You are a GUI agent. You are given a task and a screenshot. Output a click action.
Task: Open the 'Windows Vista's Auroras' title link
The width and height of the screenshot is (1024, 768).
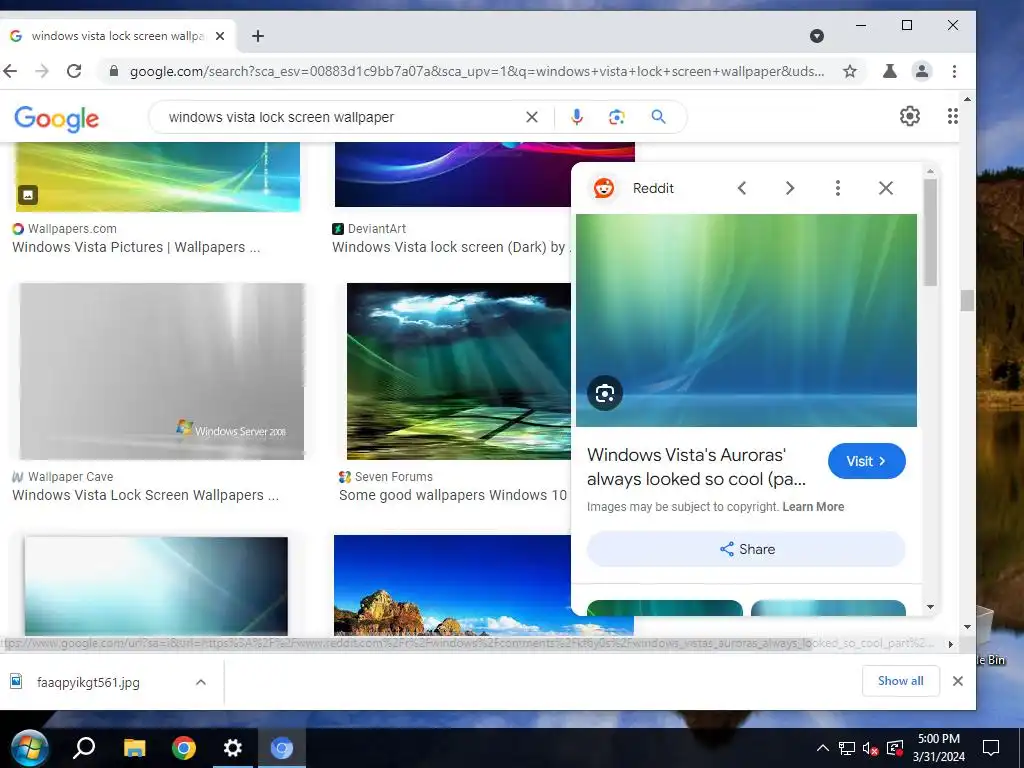pos(697,467)
